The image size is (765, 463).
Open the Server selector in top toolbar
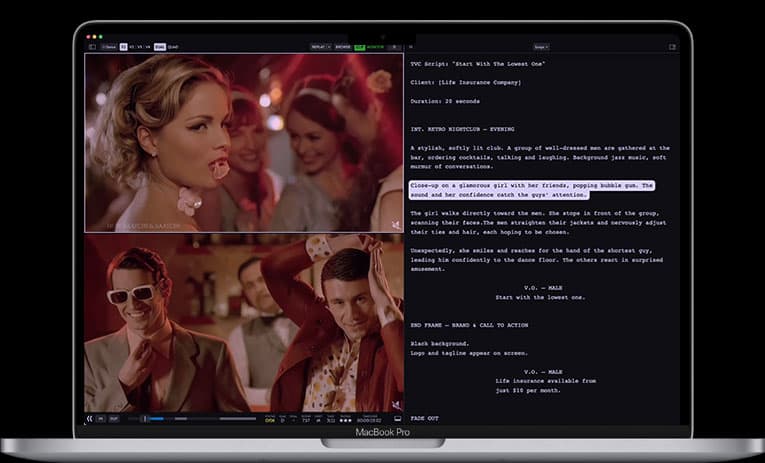click(108, 46)
